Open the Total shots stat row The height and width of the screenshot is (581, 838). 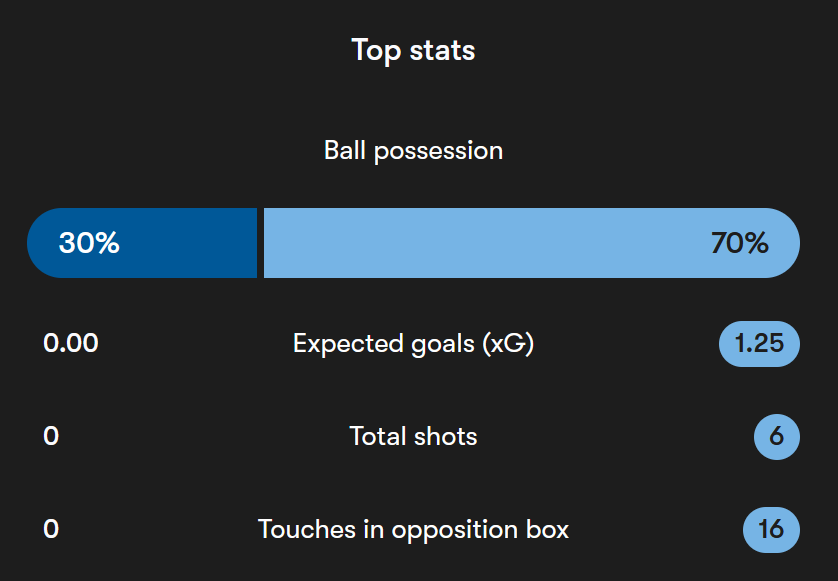(x=413, y=436)
